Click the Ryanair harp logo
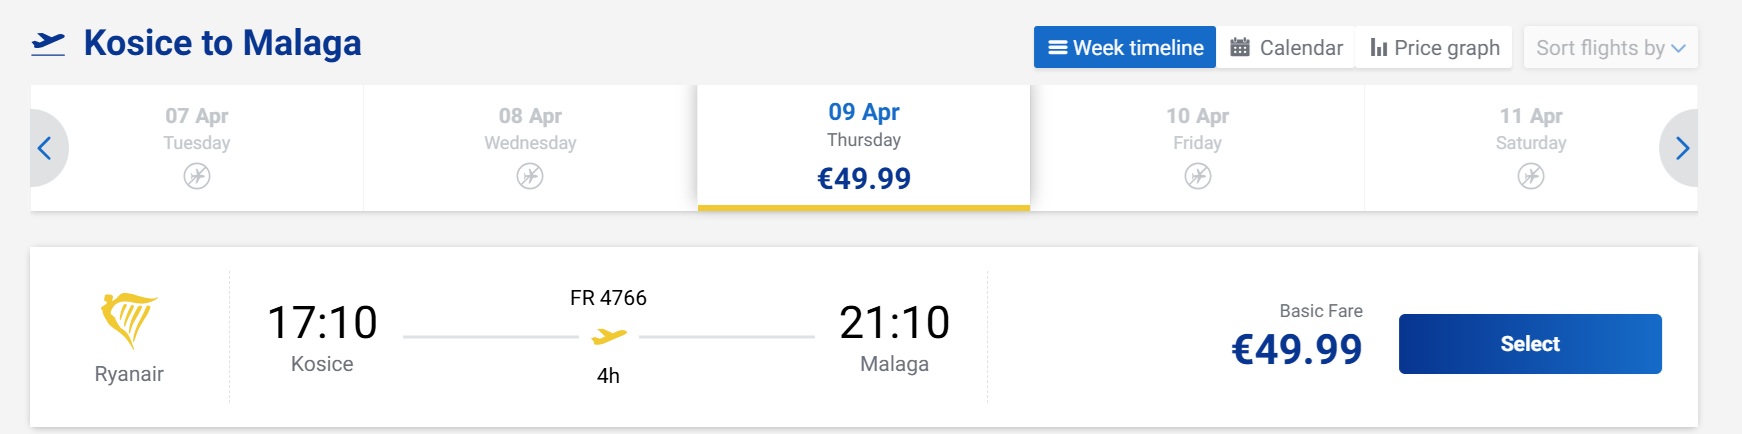 click(129, 320)
